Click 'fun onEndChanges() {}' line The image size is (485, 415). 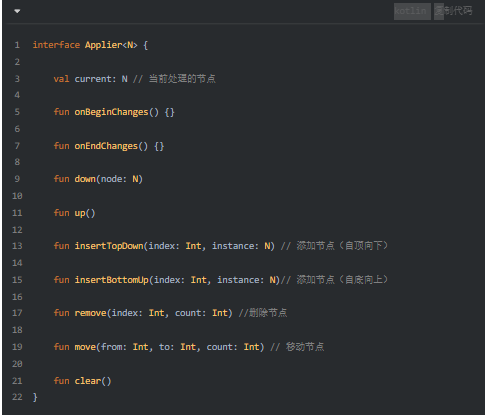click(x=109, y=146)
